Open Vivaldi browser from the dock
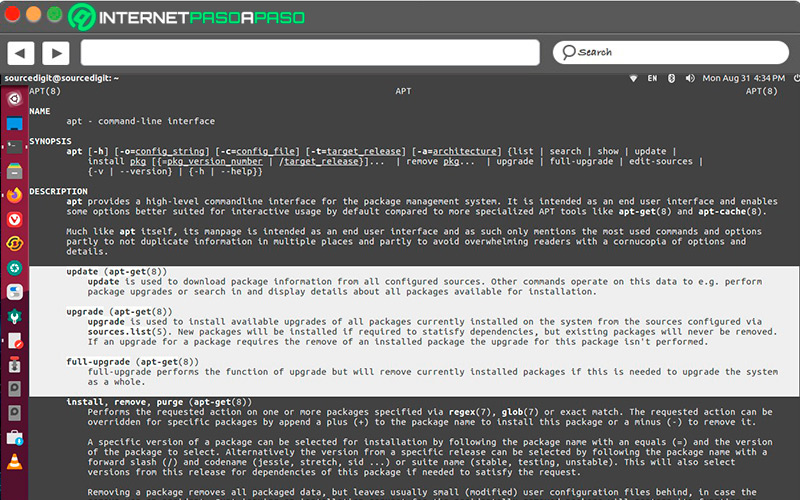Viewport: 800px width, 500px height. pos(14,219)
